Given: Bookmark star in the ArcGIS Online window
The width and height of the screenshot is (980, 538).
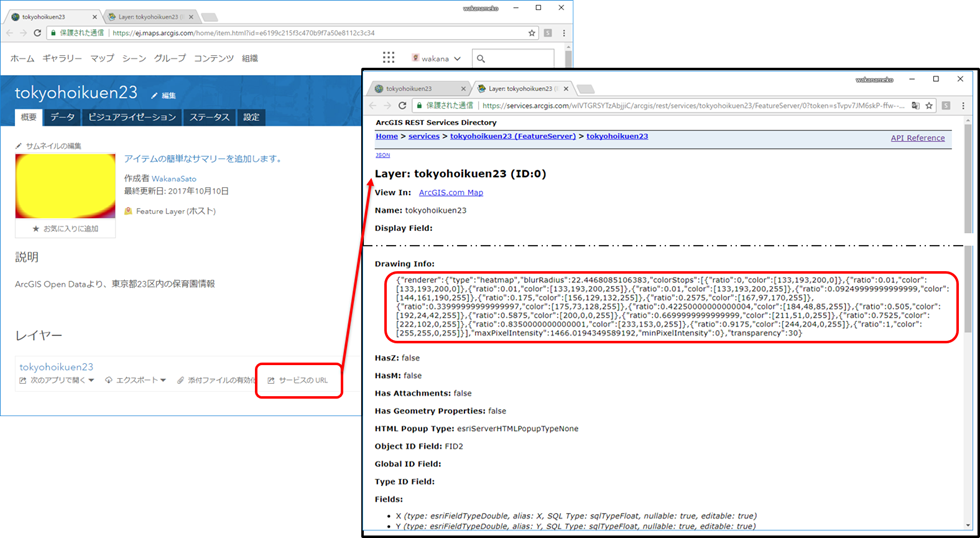Looking at the screenshot, I should point(532,33).
